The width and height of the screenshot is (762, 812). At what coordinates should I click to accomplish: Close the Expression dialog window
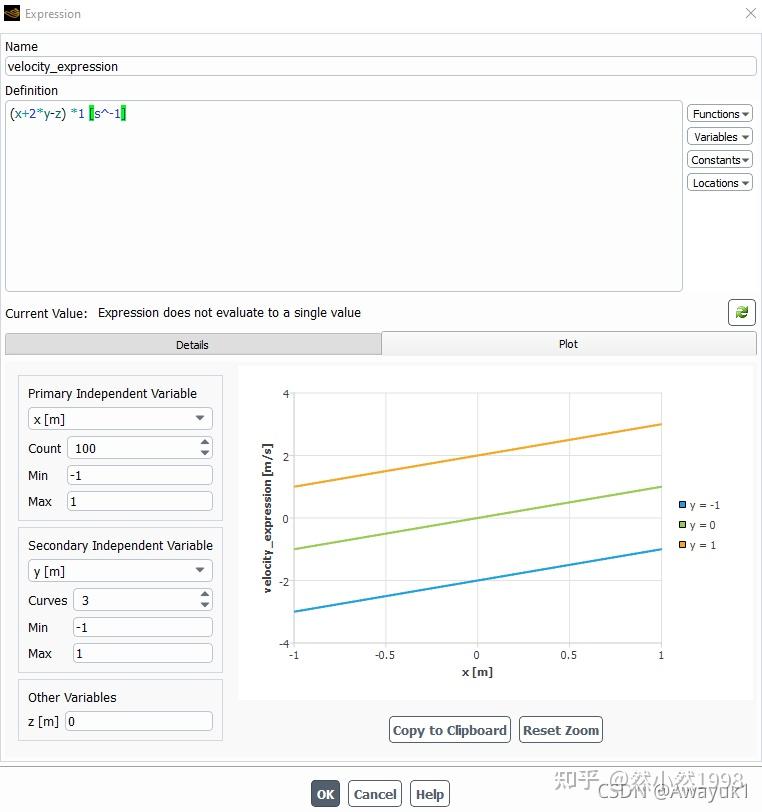[751, 13]
